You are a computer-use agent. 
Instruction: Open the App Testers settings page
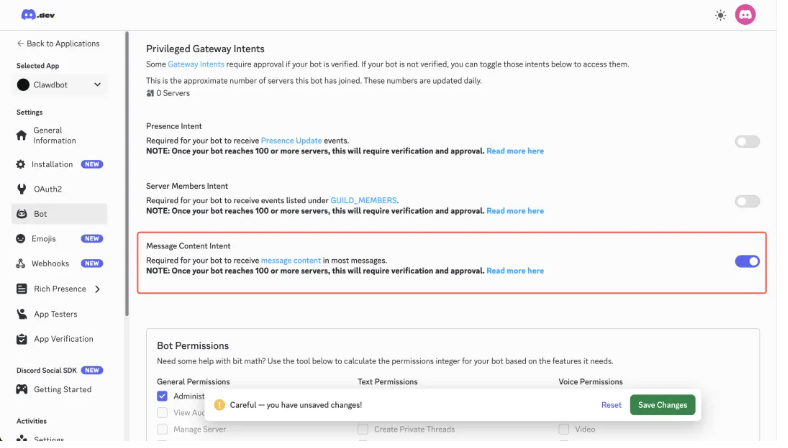56,314
